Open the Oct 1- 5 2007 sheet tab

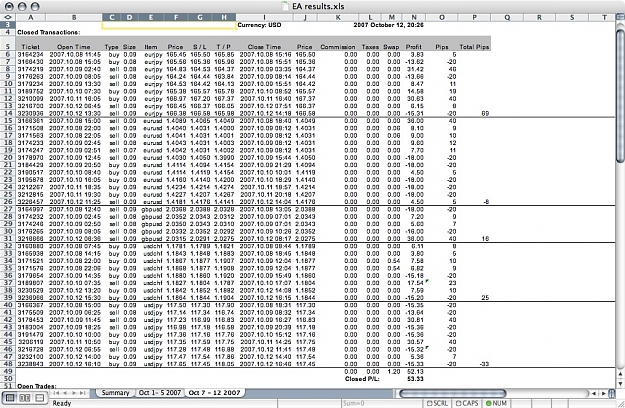click(x=159, y=392)
